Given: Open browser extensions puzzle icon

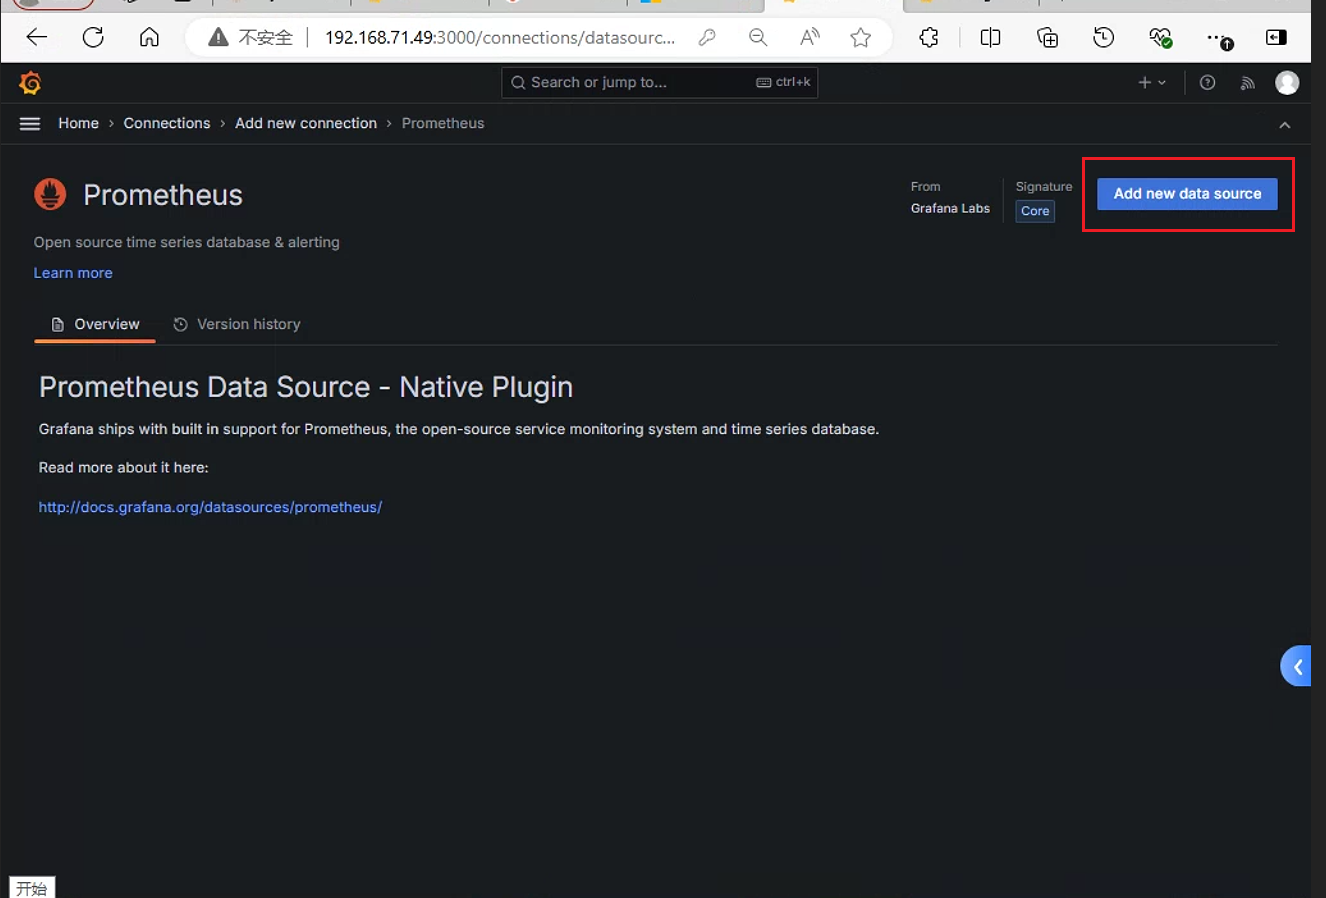Looking at the screenshot, I should (x=929, y=37).
